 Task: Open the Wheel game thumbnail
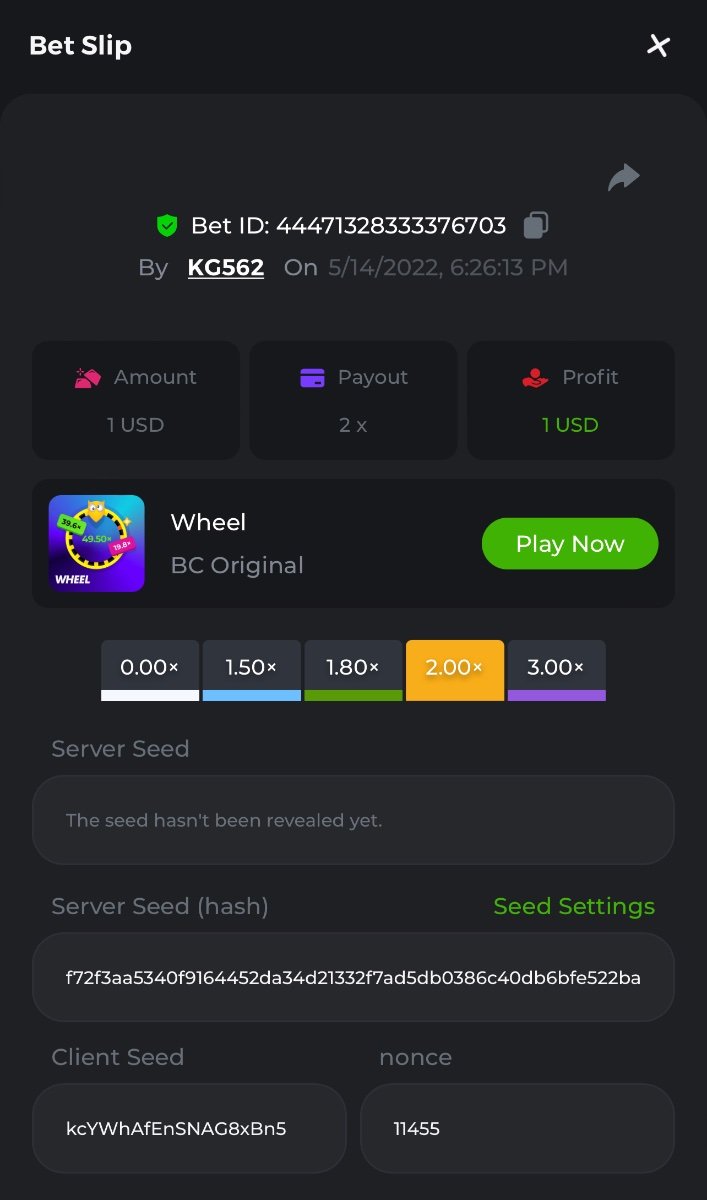pos(97,543)
